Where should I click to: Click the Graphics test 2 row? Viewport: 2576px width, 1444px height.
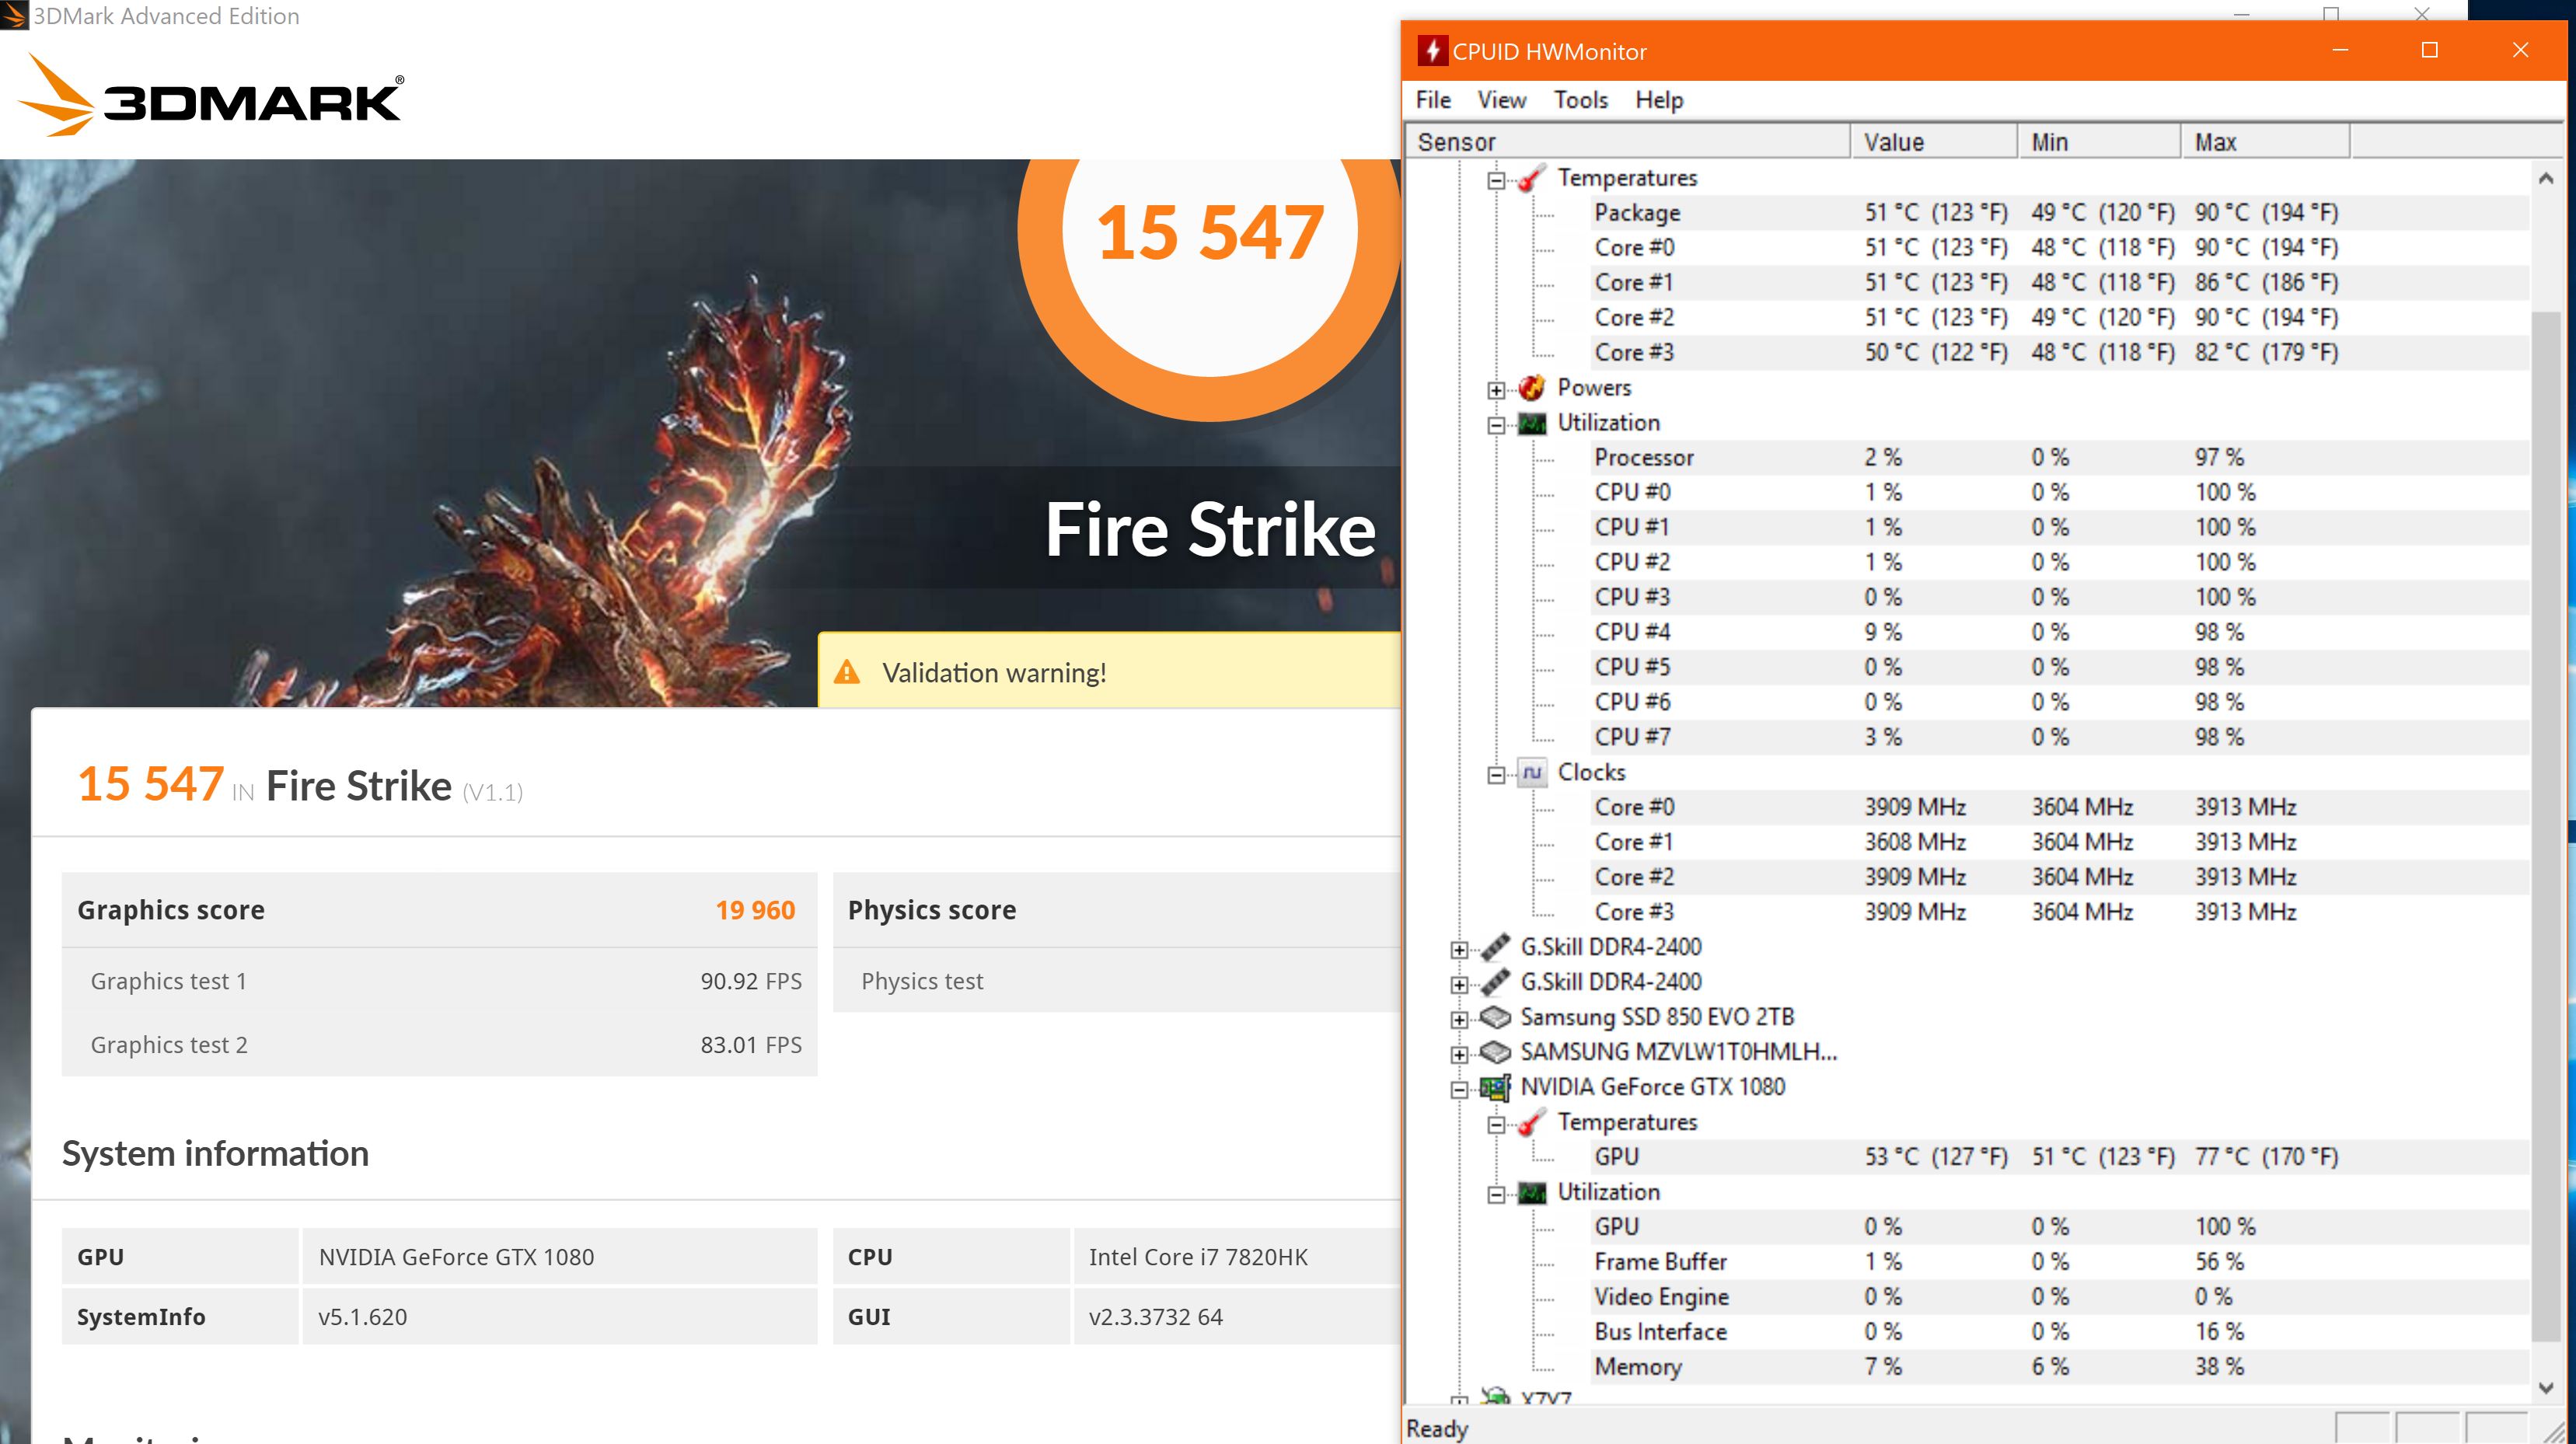click(x=440, y=1045)
